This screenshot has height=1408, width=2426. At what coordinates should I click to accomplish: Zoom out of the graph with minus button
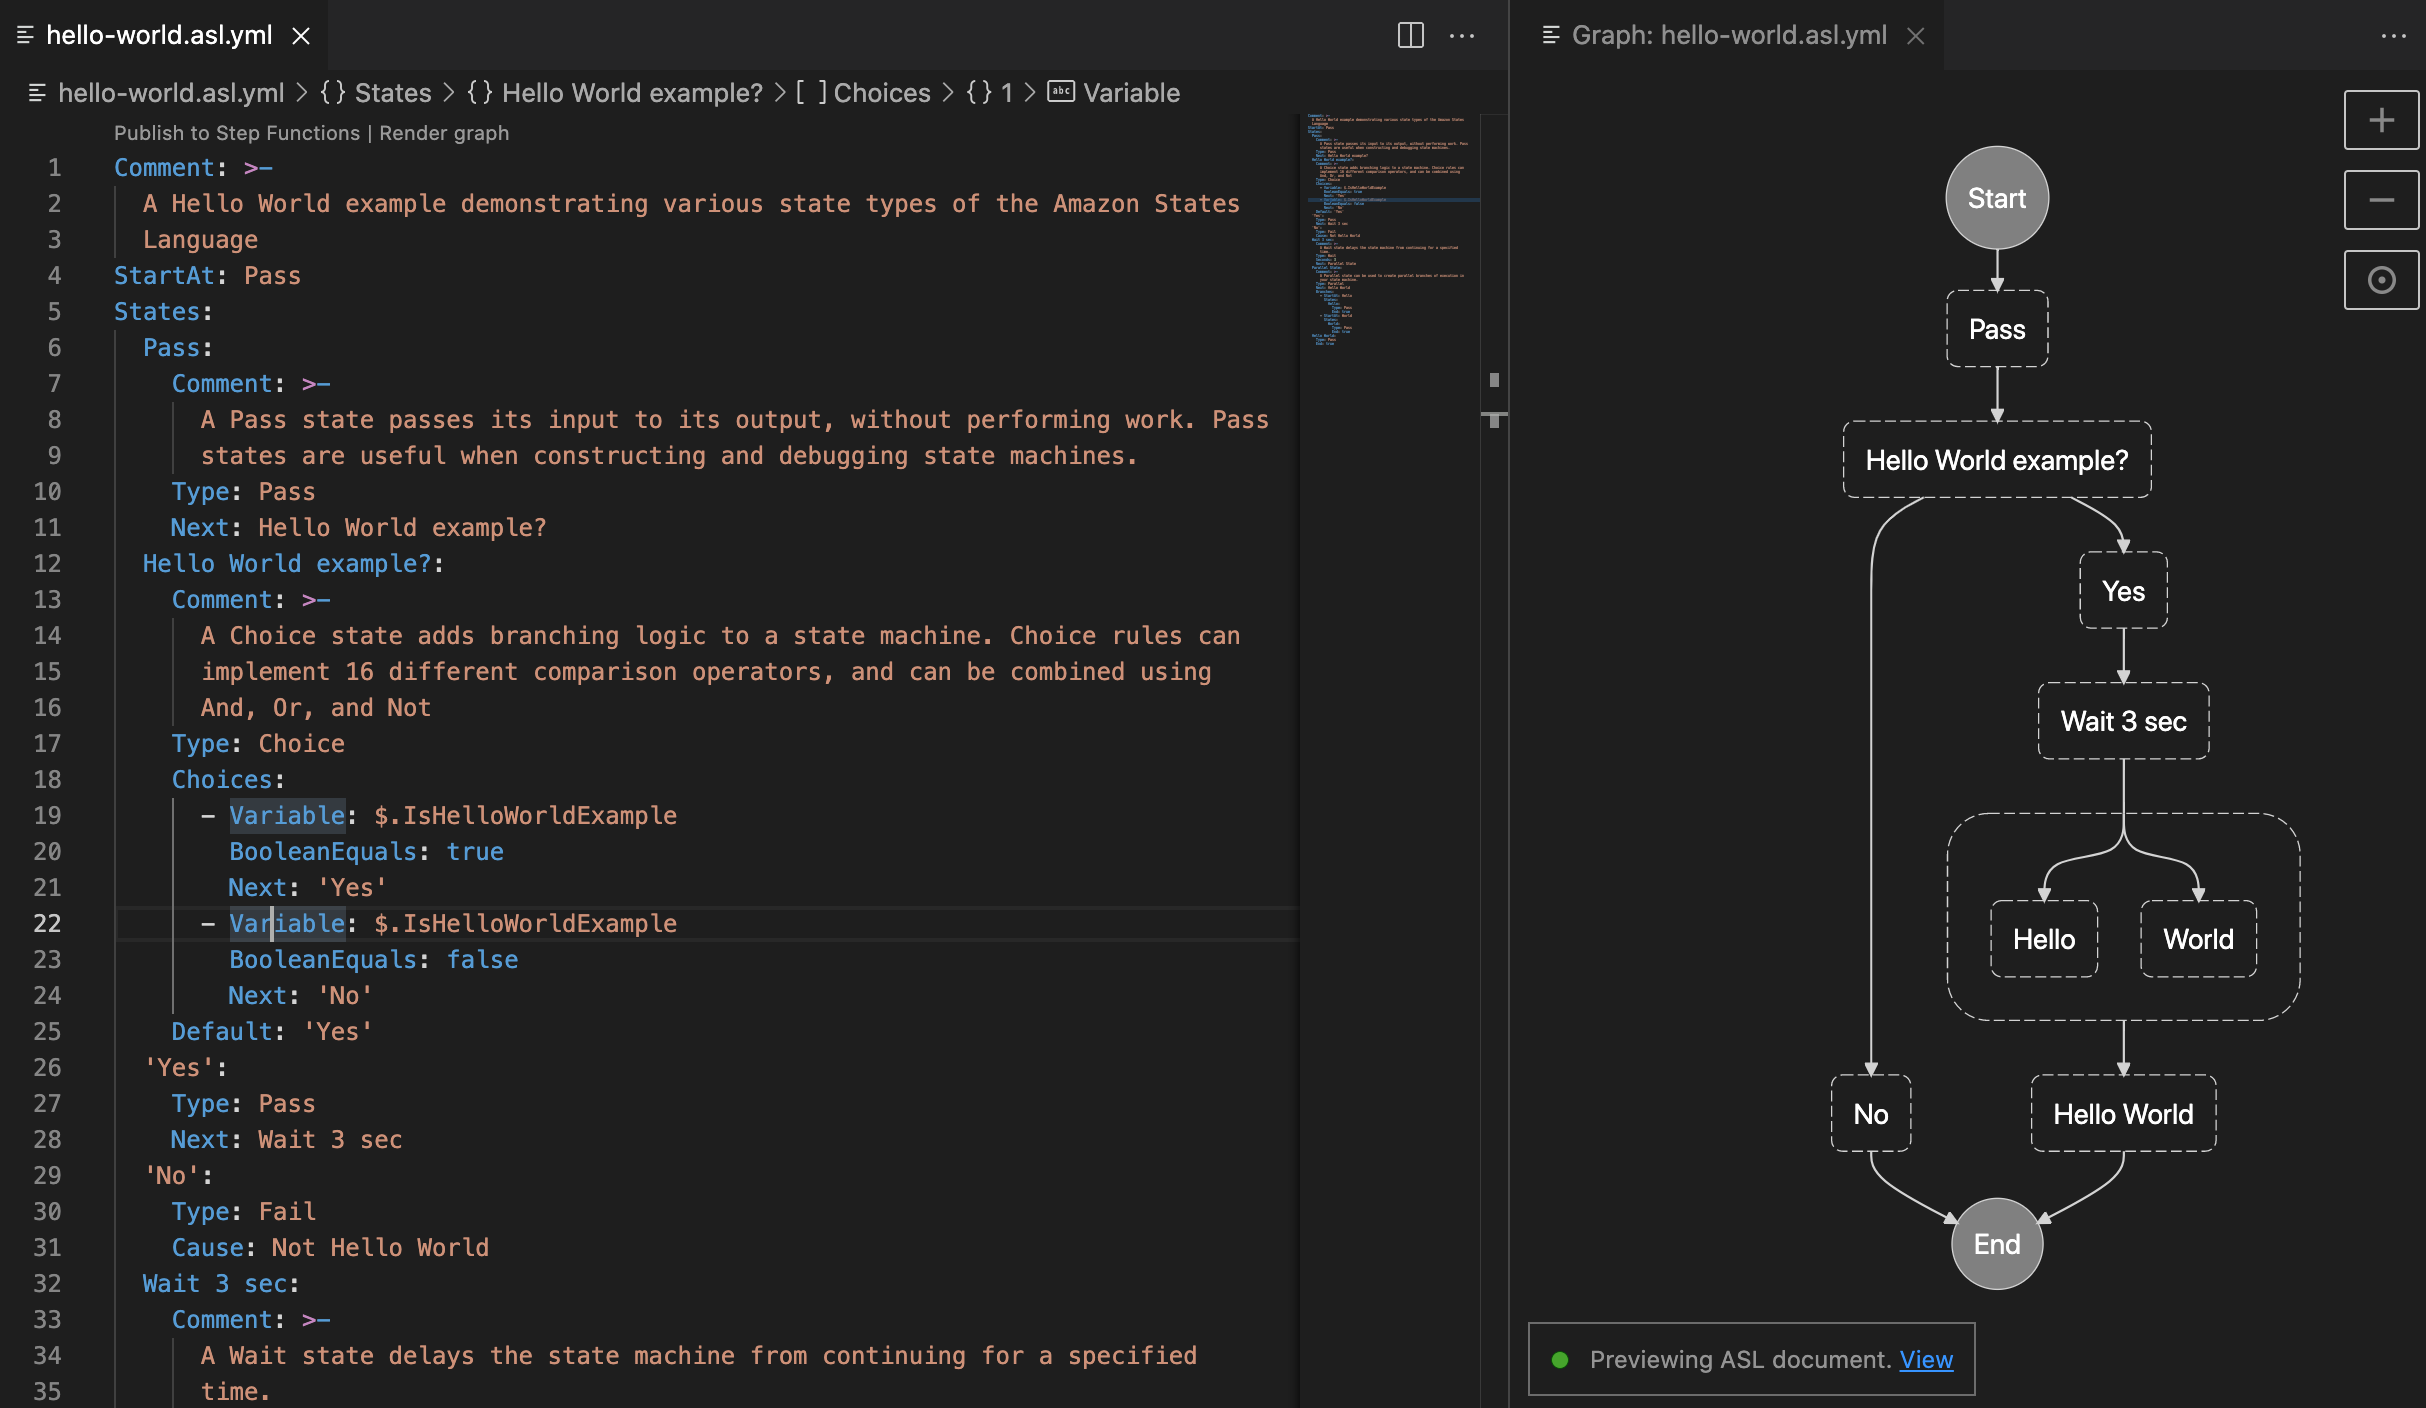pos(2381,199)
